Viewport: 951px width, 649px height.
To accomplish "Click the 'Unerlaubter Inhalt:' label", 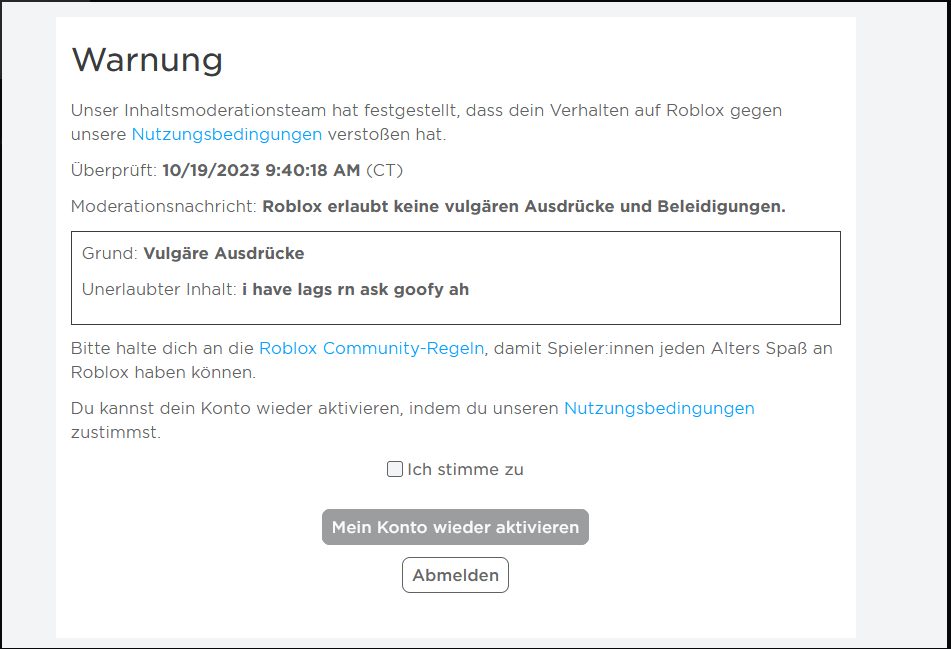I will [159, 290].
